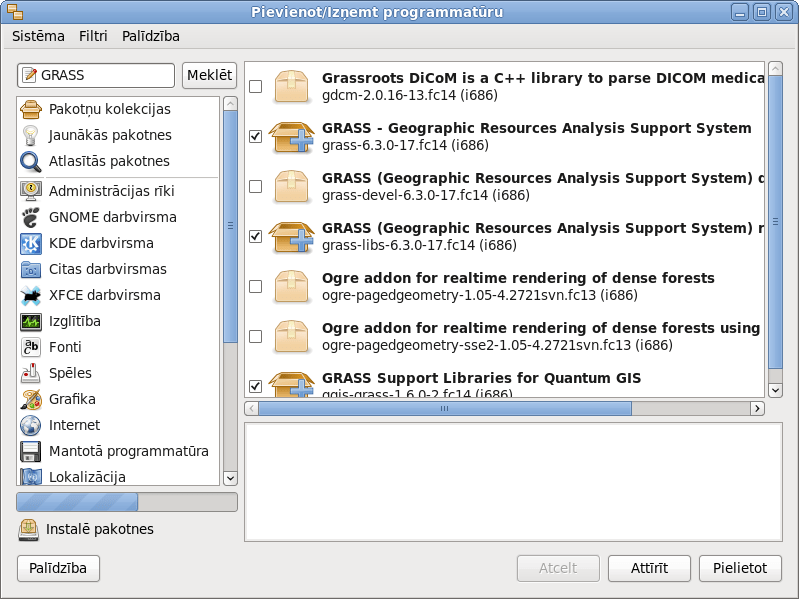Open the Sistēma menu
The height and width of the screenshot is (599, 799).
(38, 36)
